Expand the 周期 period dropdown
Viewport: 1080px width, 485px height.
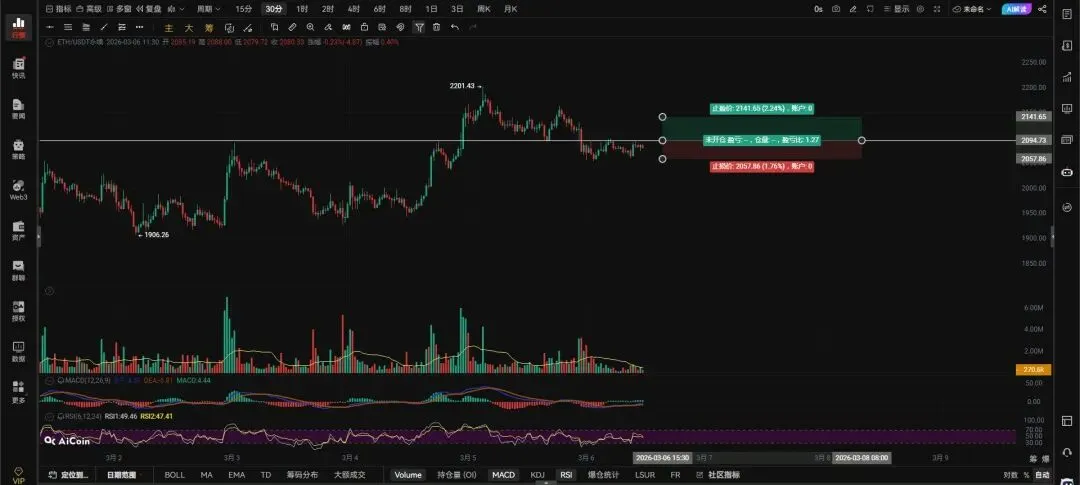click(x=208, y=9)
